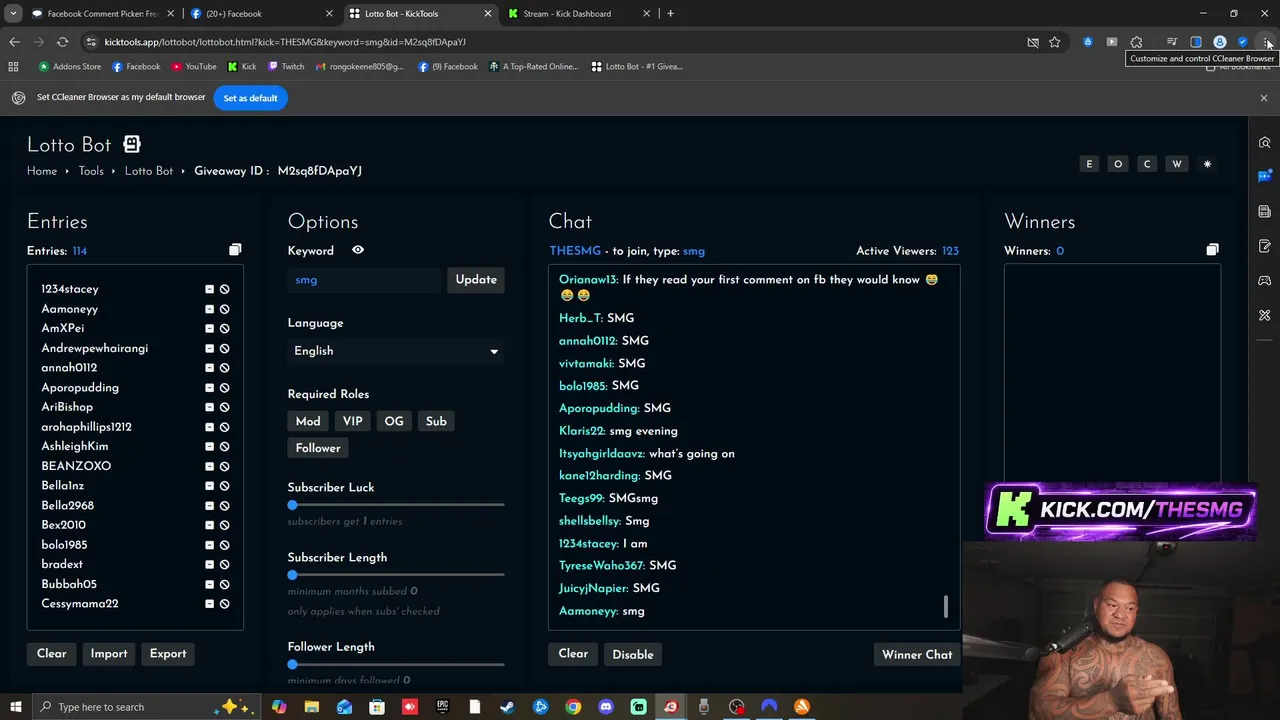This screenshot has width=1280, height=720.
Task: Open the notes pencil sidebar icon
Action: (x=1264, y=246)
